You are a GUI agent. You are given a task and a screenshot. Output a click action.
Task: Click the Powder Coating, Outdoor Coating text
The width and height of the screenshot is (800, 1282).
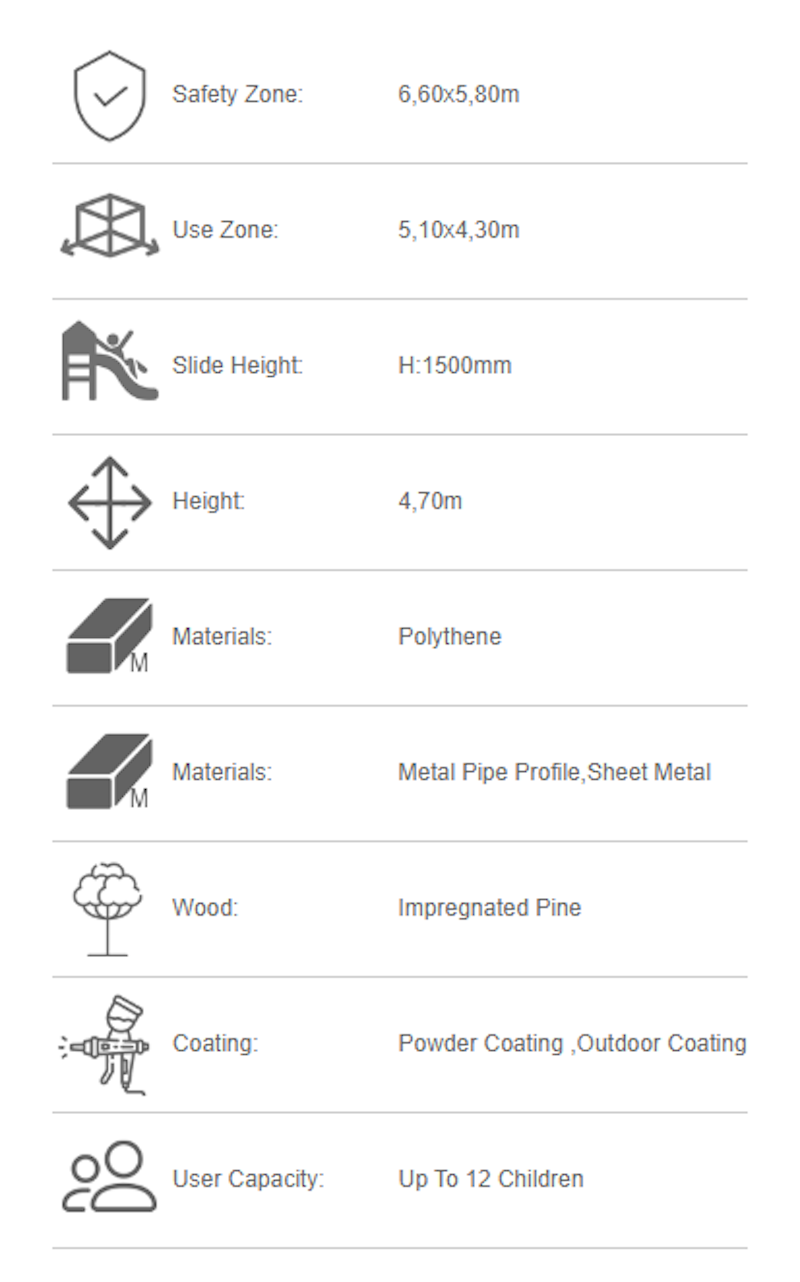pyautogui.click(x=572, y=1043)
